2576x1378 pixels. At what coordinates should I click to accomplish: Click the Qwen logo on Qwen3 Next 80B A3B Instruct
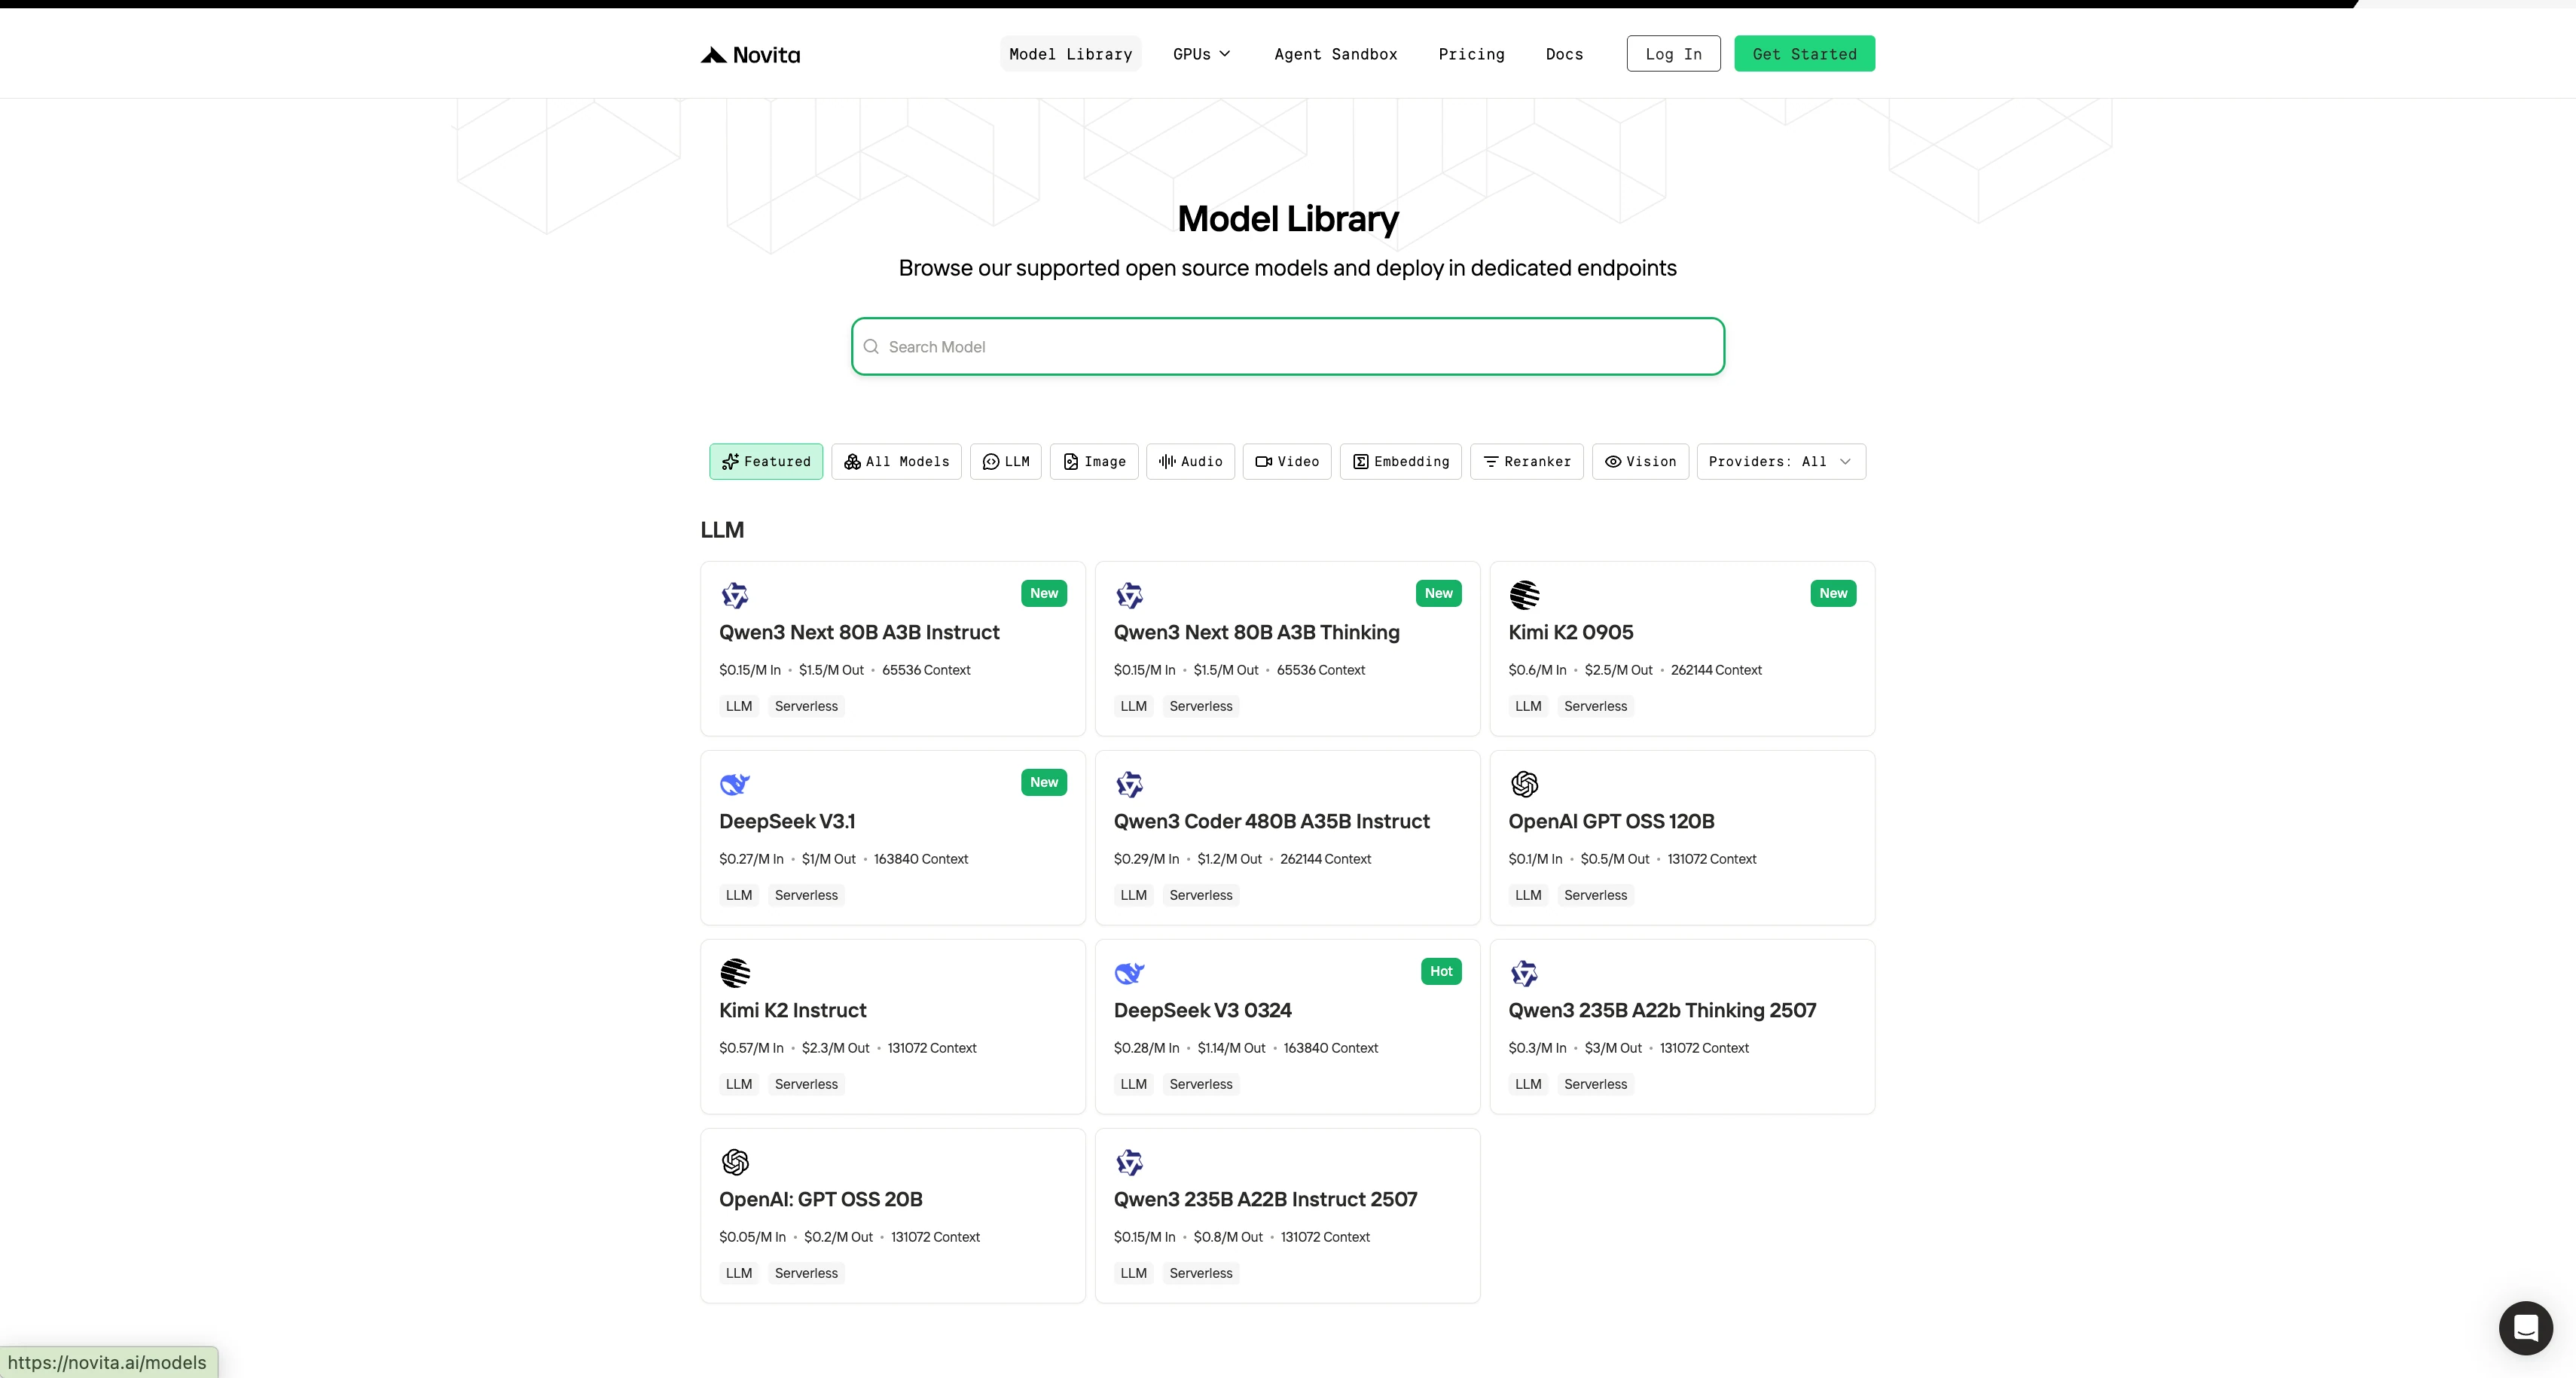coord(735,595)
